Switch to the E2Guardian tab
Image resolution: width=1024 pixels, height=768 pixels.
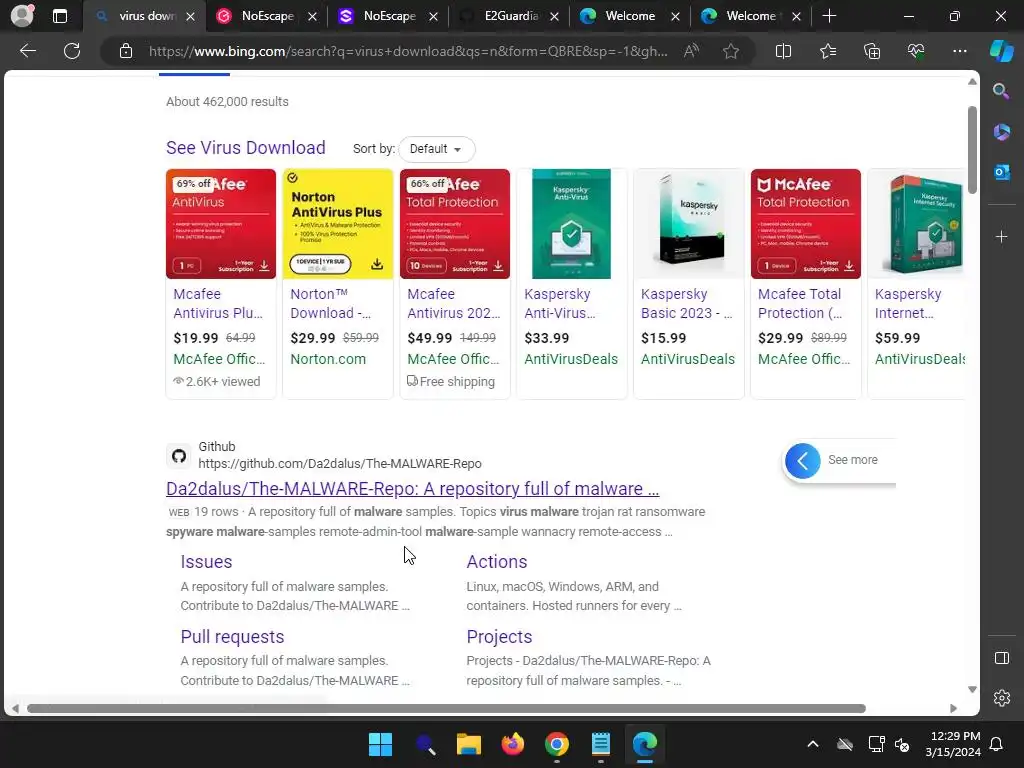coord(510,16)
